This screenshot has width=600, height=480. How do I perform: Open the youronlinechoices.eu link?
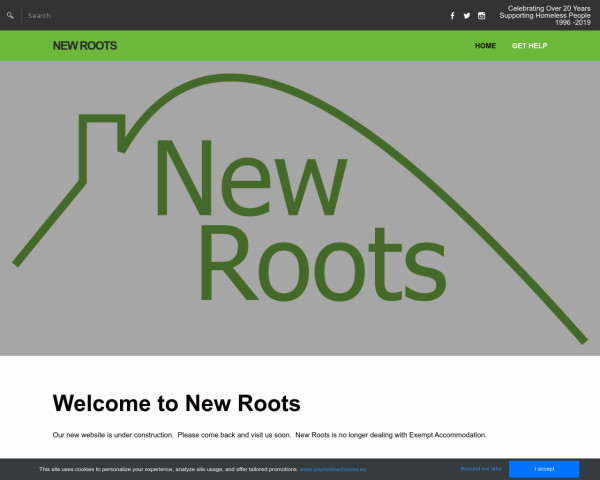click(x=333, y=469)
